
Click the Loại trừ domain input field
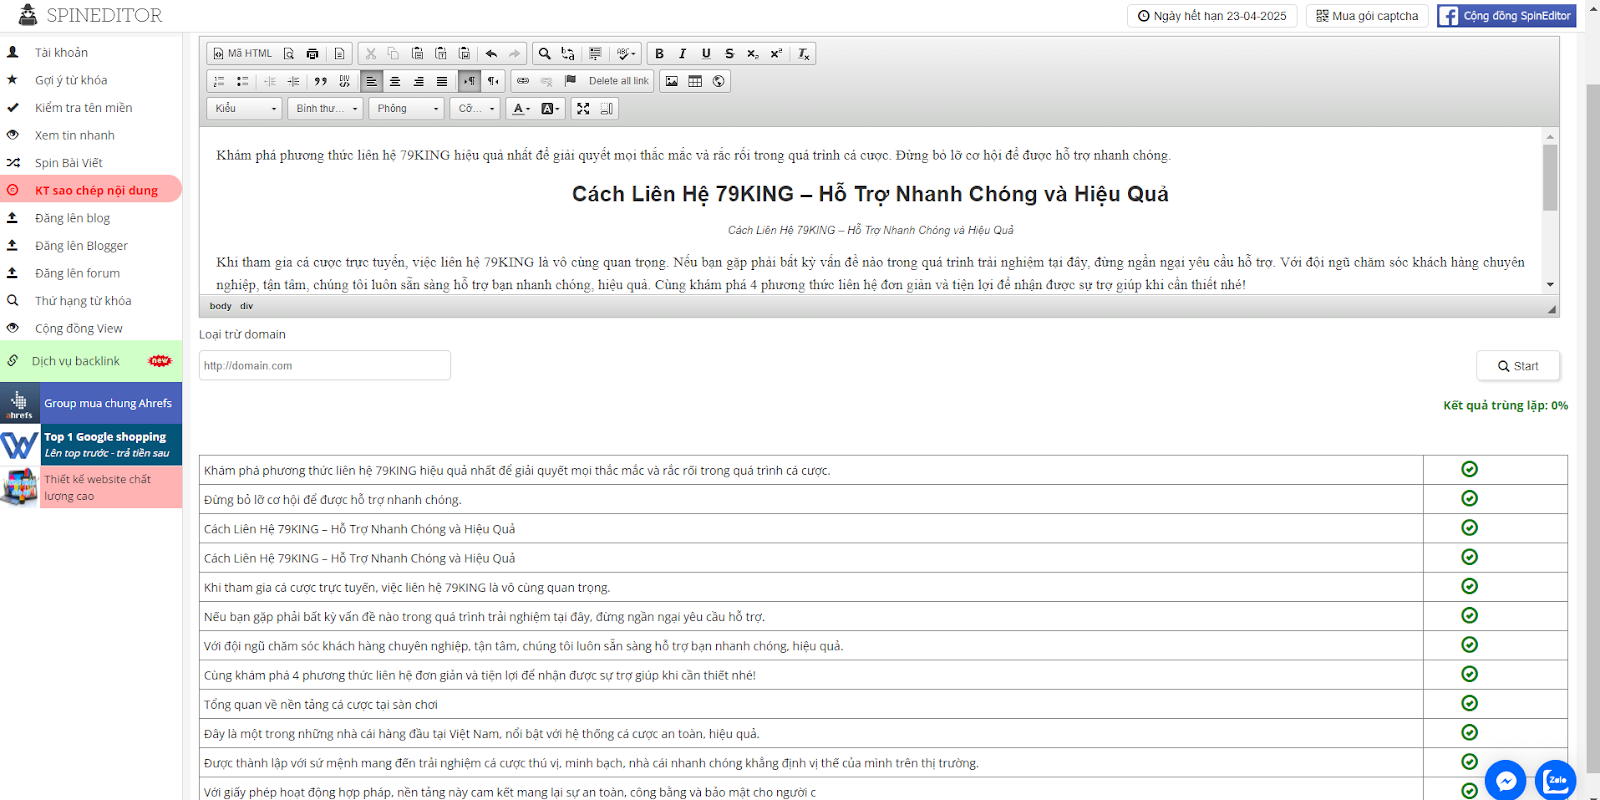[x=325, y=365]
